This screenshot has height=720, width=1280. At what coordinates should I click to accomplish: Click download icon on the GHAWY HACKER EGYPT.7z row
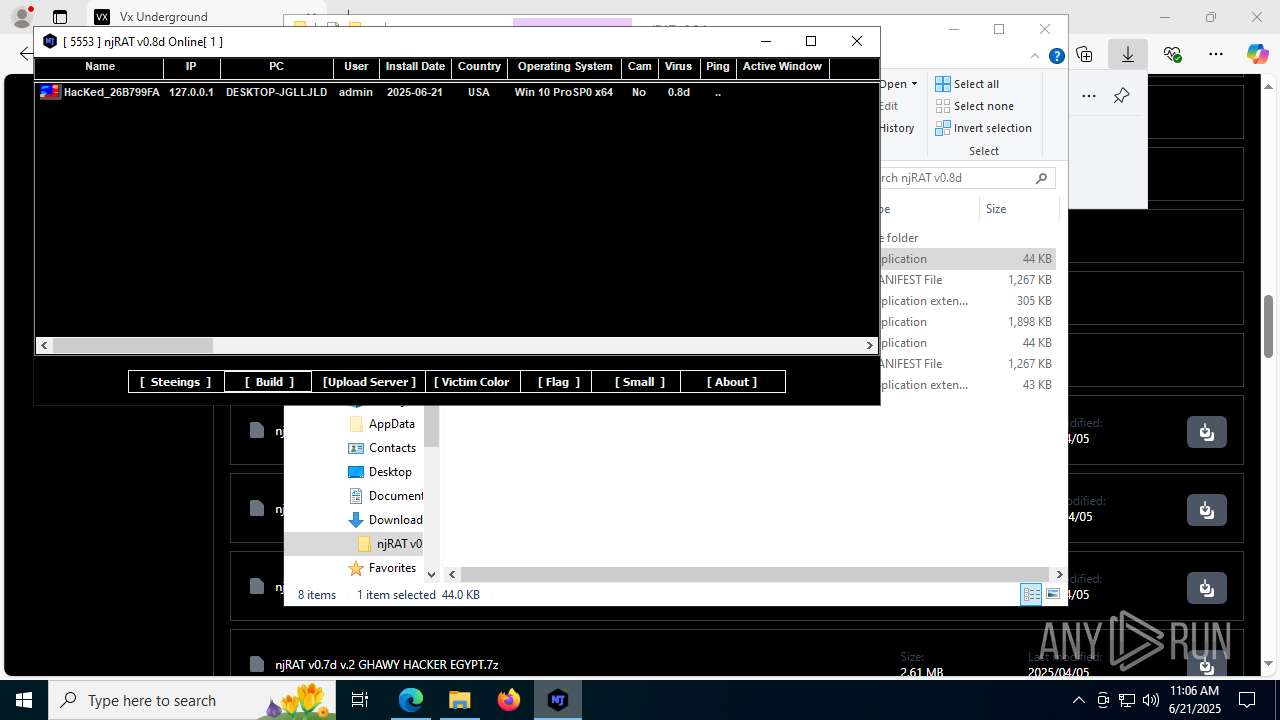(x=1207, y=664)
